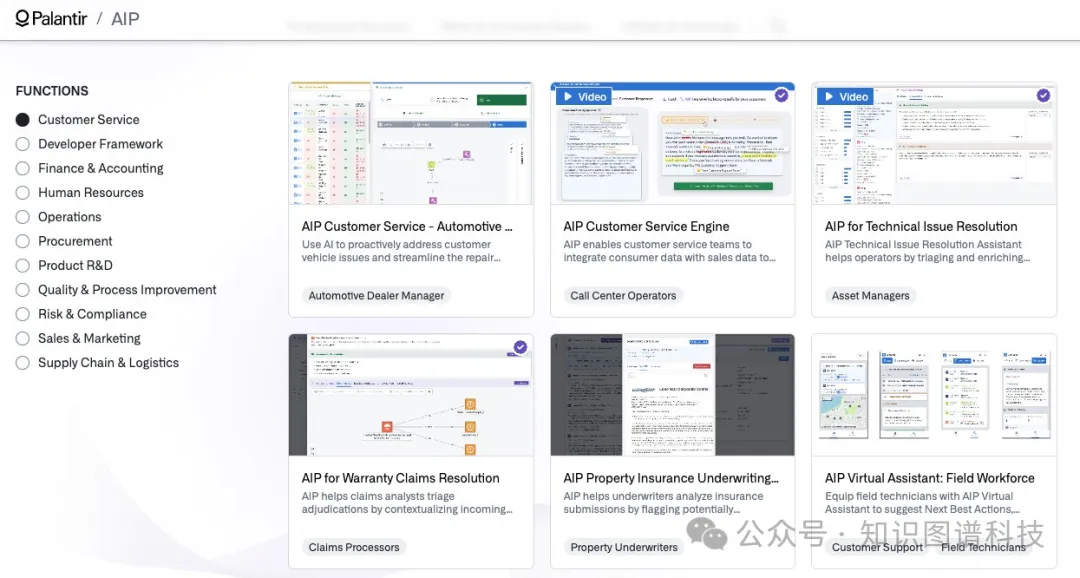Select Quality & Process Improvement filter
This screenshot has height=578, width=1080.
[x=23, y=290]
